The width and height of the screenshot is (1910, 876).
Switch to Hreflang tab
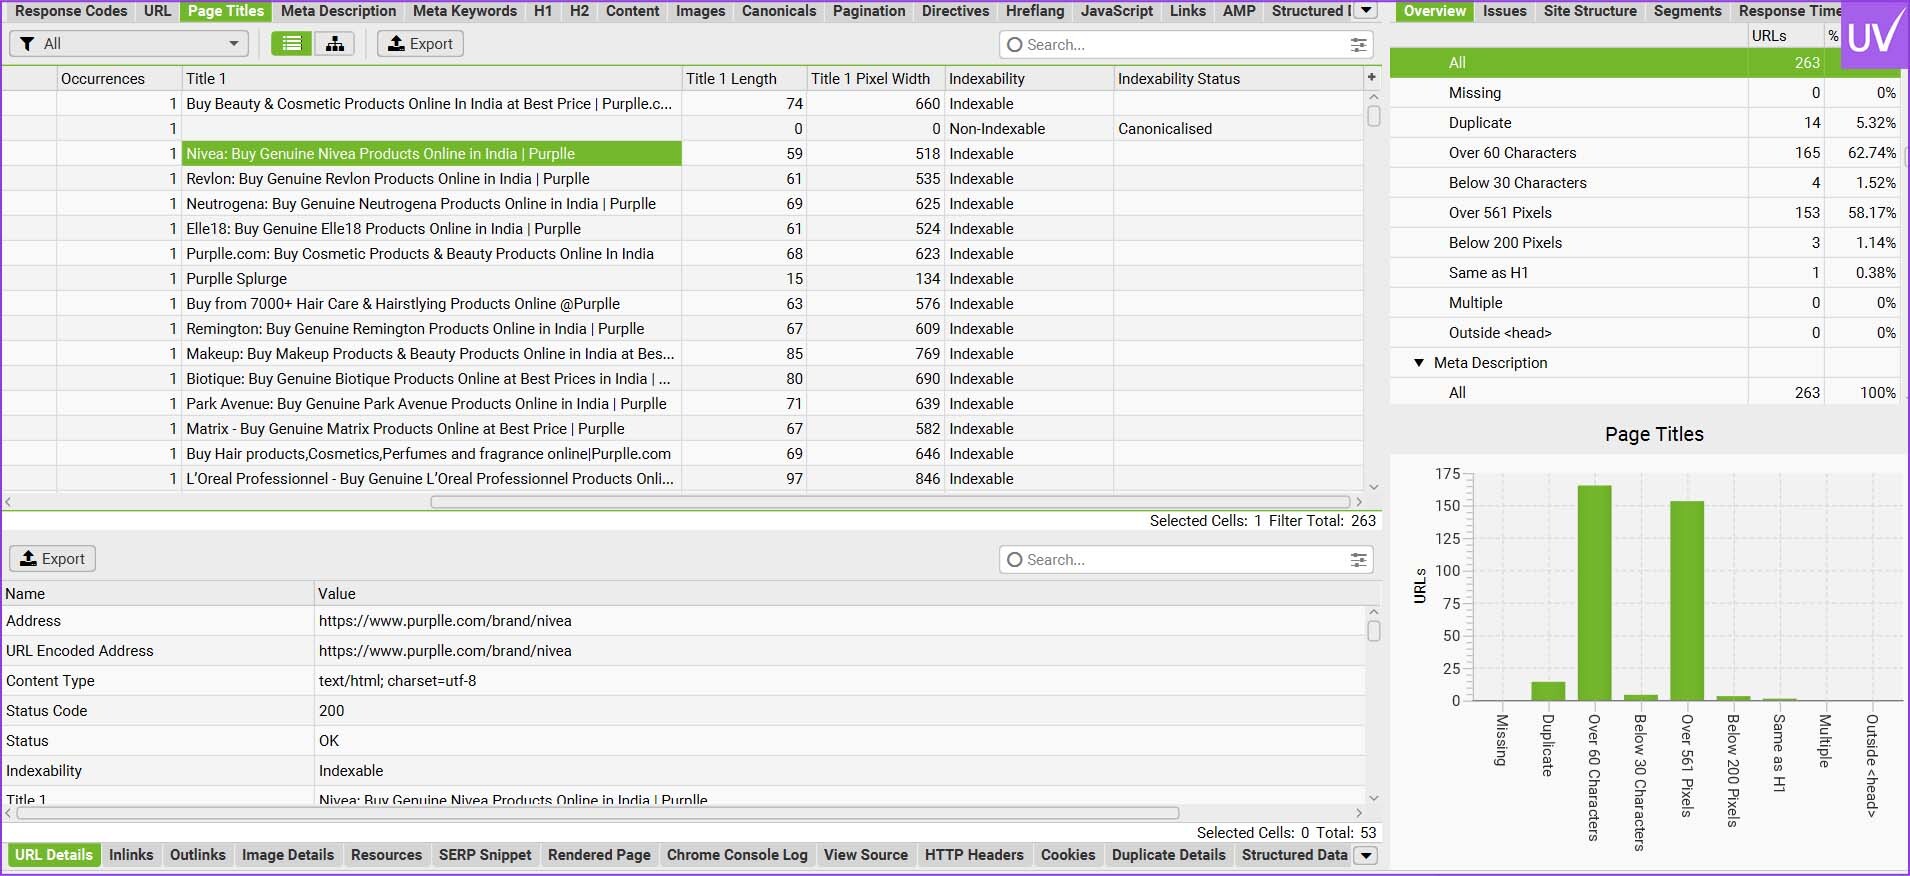coord(1035,11)
